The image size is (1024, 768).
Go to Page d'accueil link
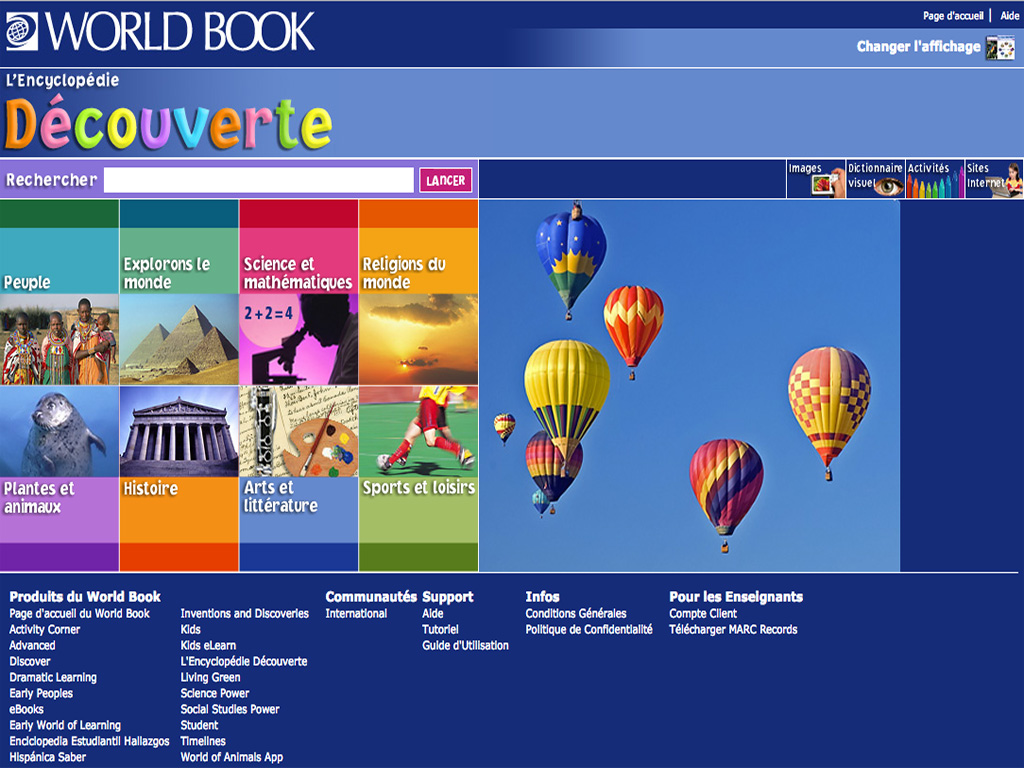(953, 16)
